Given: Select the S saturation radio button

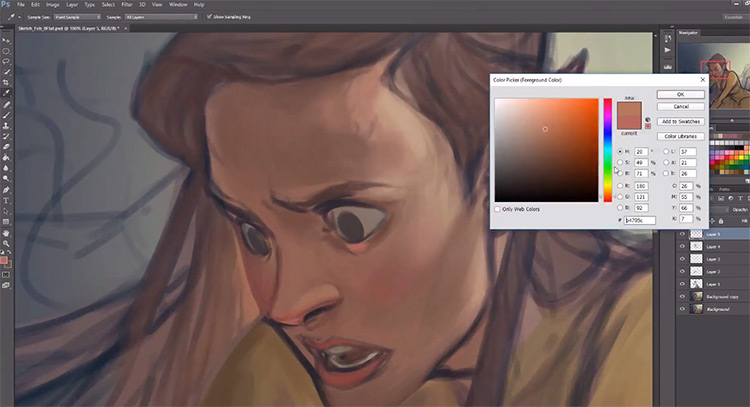Looking at the screenshot, I should (620, 163).
